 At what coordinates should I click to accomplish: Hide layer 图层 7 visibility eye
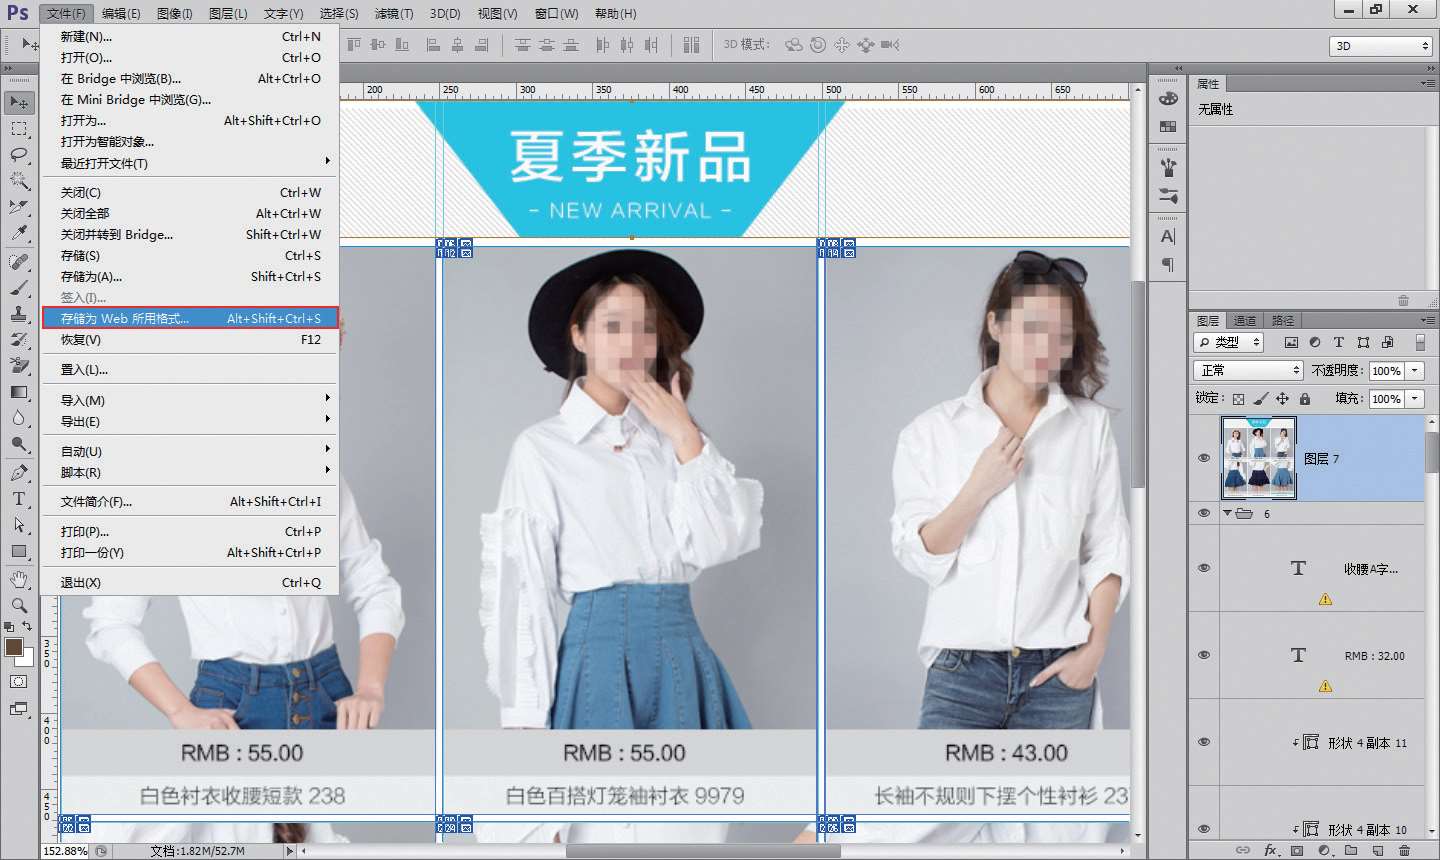[1204, 458]
